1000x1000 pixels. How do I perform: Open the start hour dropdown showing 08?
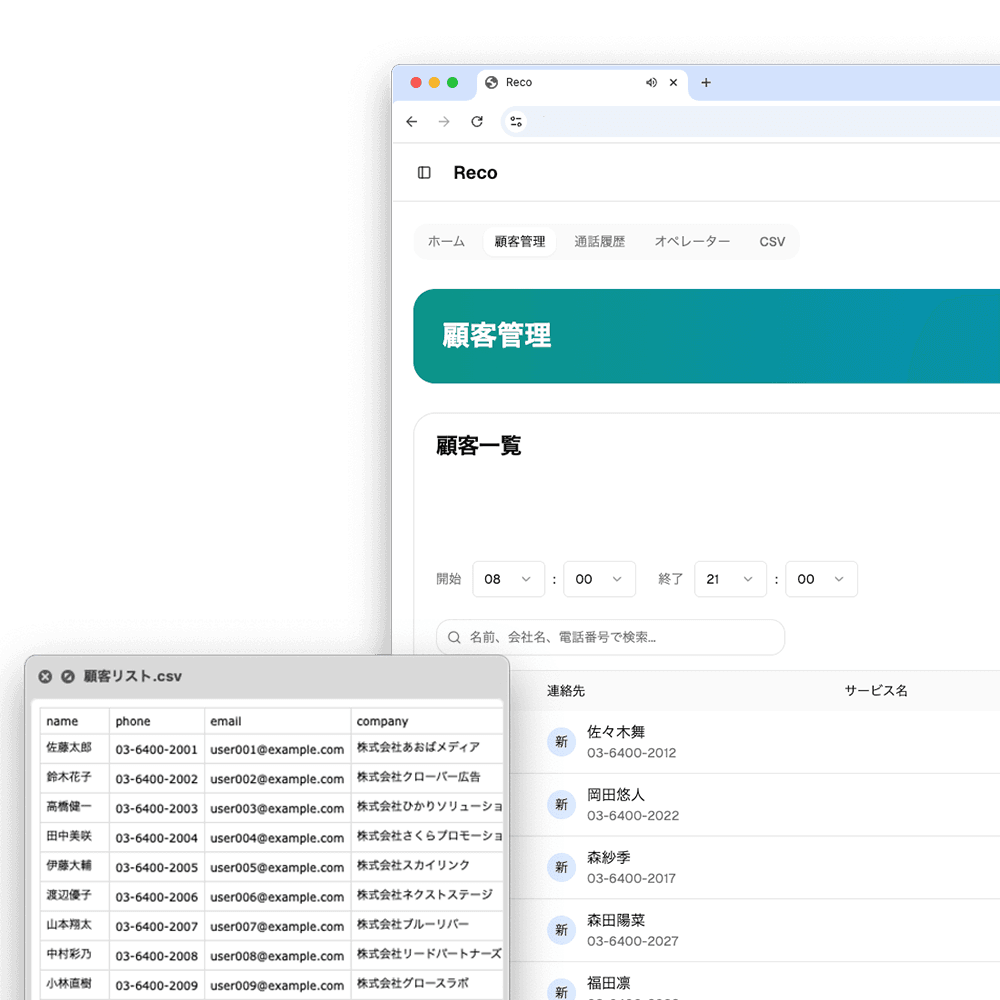pyautogui.click(x=508, y=579)
